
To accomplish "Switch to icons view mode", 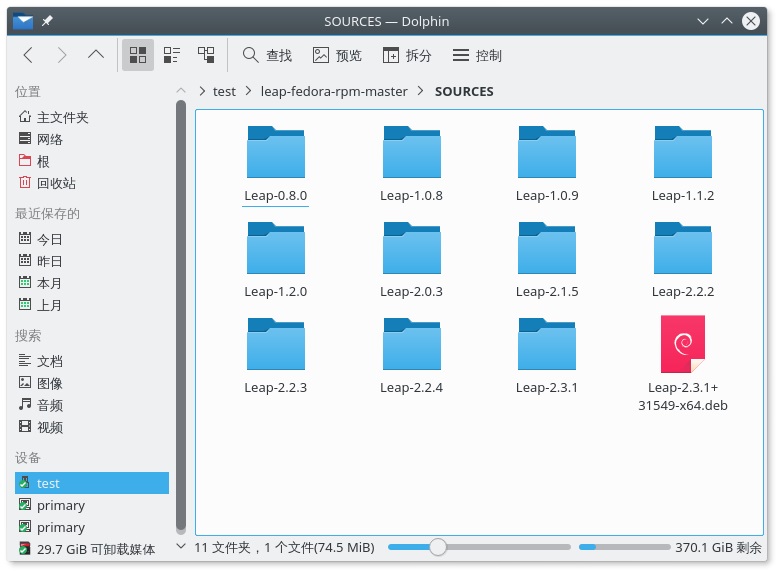I will 138,55.
